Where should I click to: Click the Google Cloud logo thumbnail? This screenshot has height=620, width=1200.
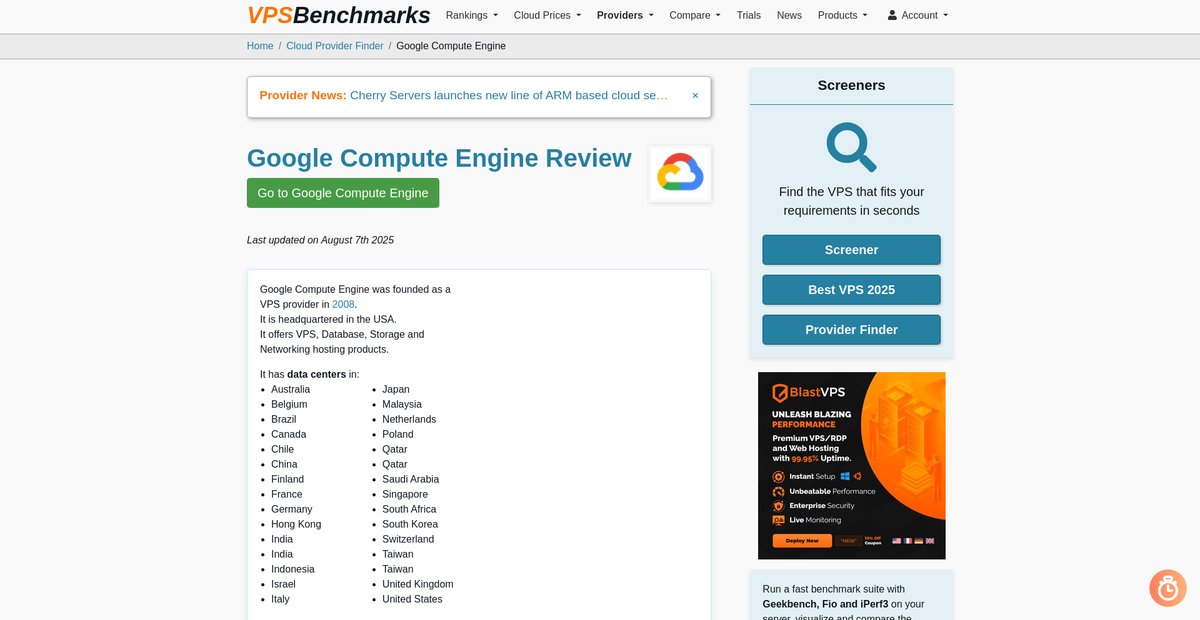(x=680, y=174)
